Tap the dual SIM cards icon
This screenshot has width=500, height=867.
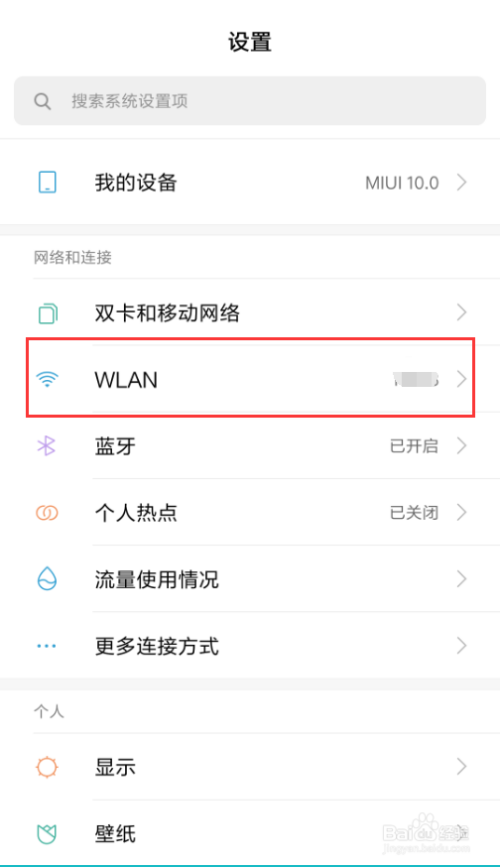click(x=48, y=314)
